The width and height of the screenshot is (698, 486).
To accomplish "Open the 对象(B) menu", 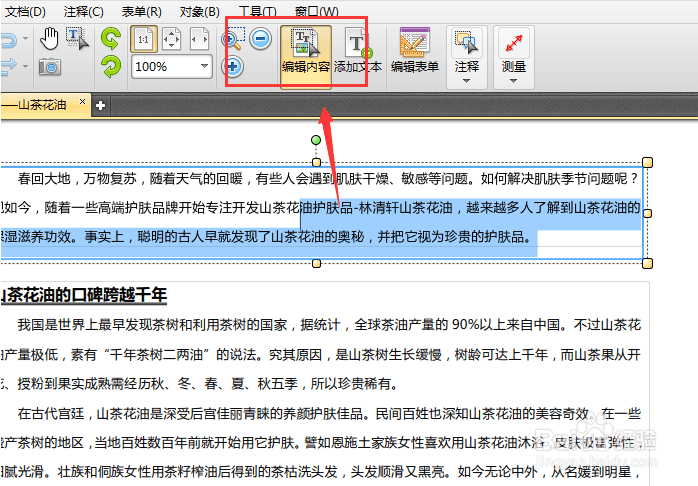I will pyautogui.click(x=199, y=11).
